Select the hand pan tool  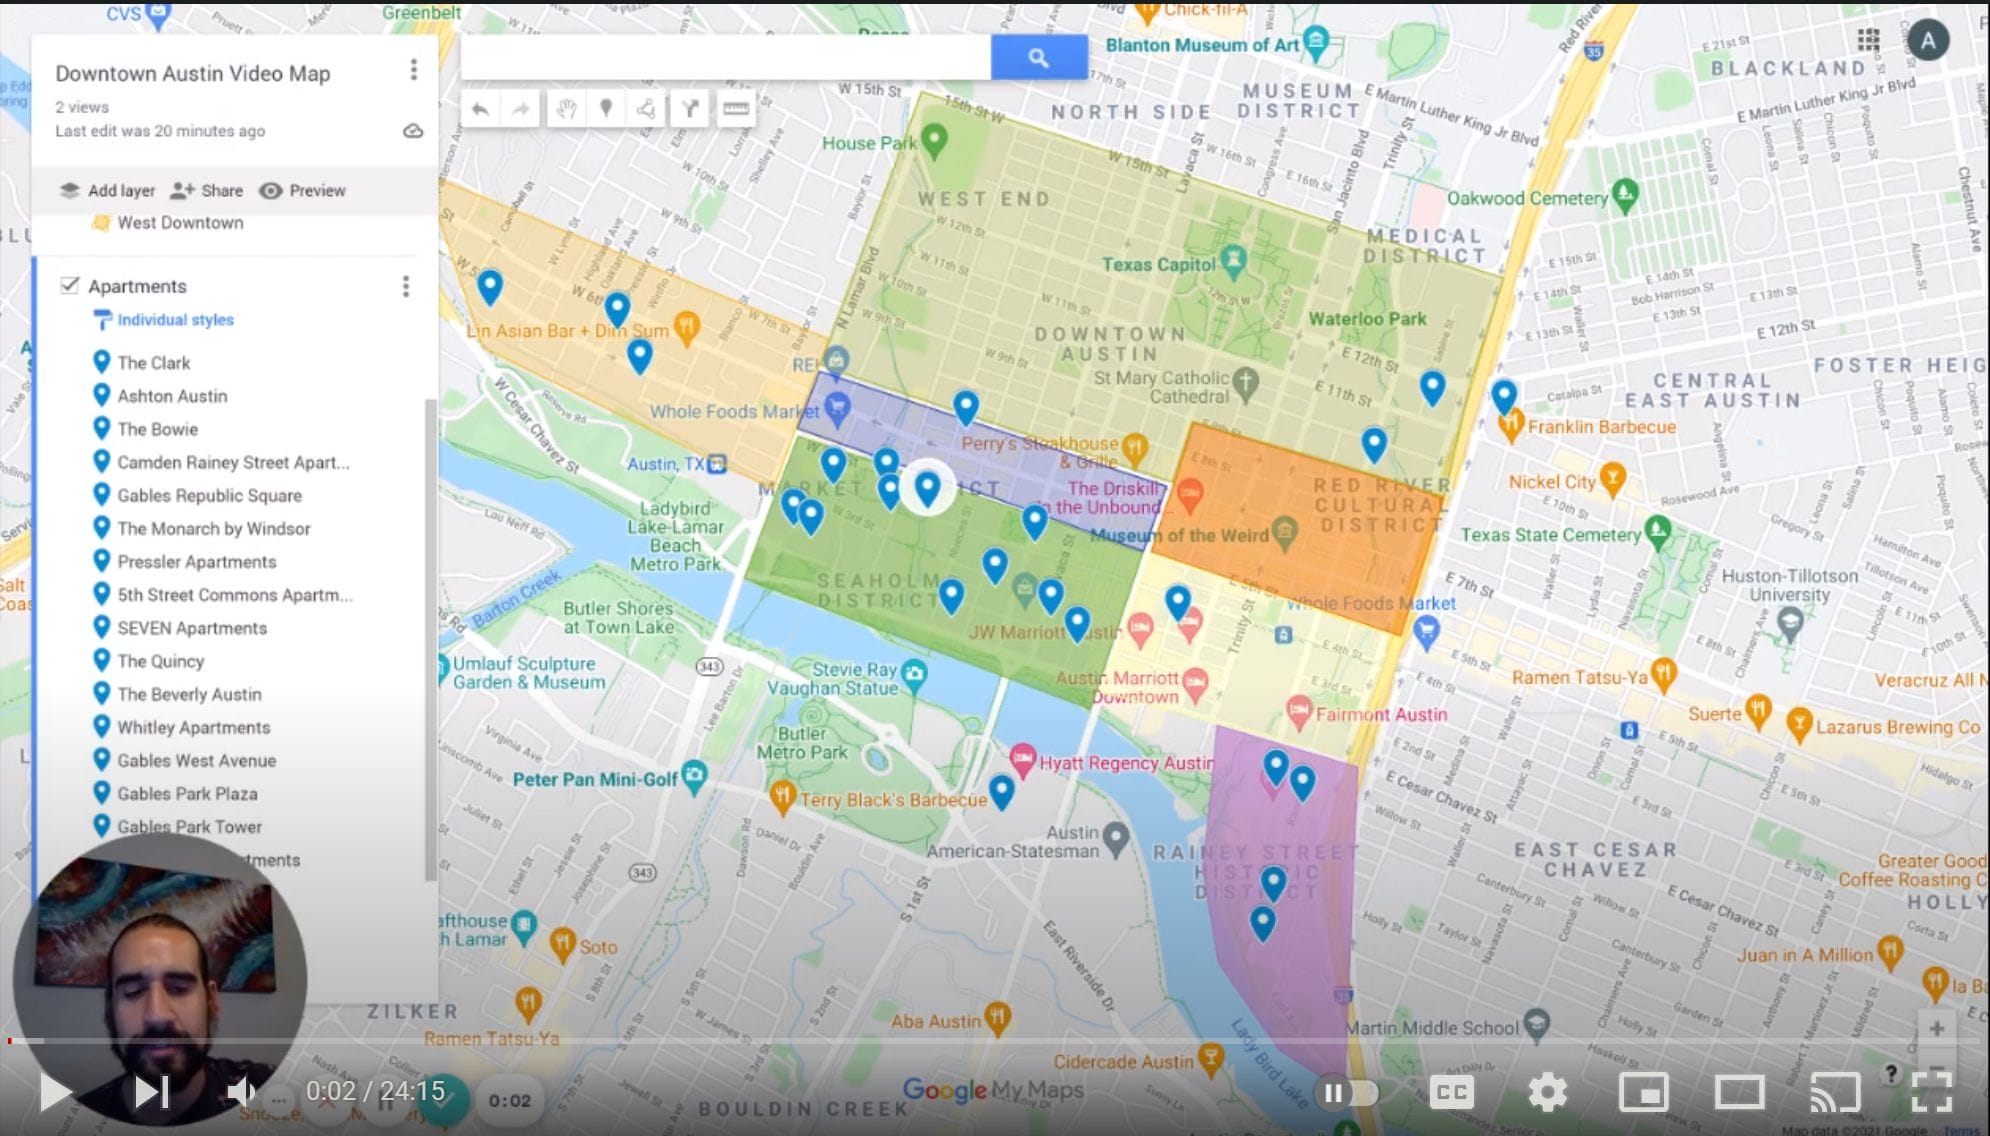point(566,109)
